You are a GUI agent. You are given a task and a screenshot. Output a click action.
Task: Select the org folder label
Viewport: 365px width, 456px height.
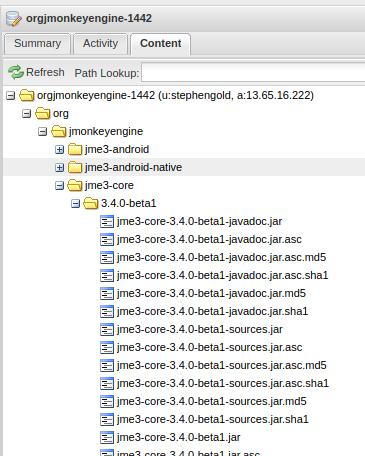click(61, 113)
